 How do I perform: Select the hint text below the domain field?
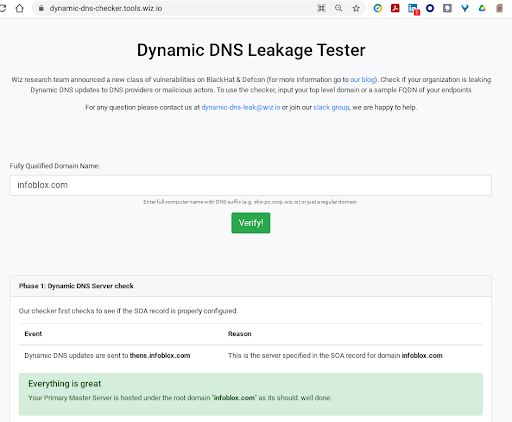pyautogui.click(x=250, y=202)
